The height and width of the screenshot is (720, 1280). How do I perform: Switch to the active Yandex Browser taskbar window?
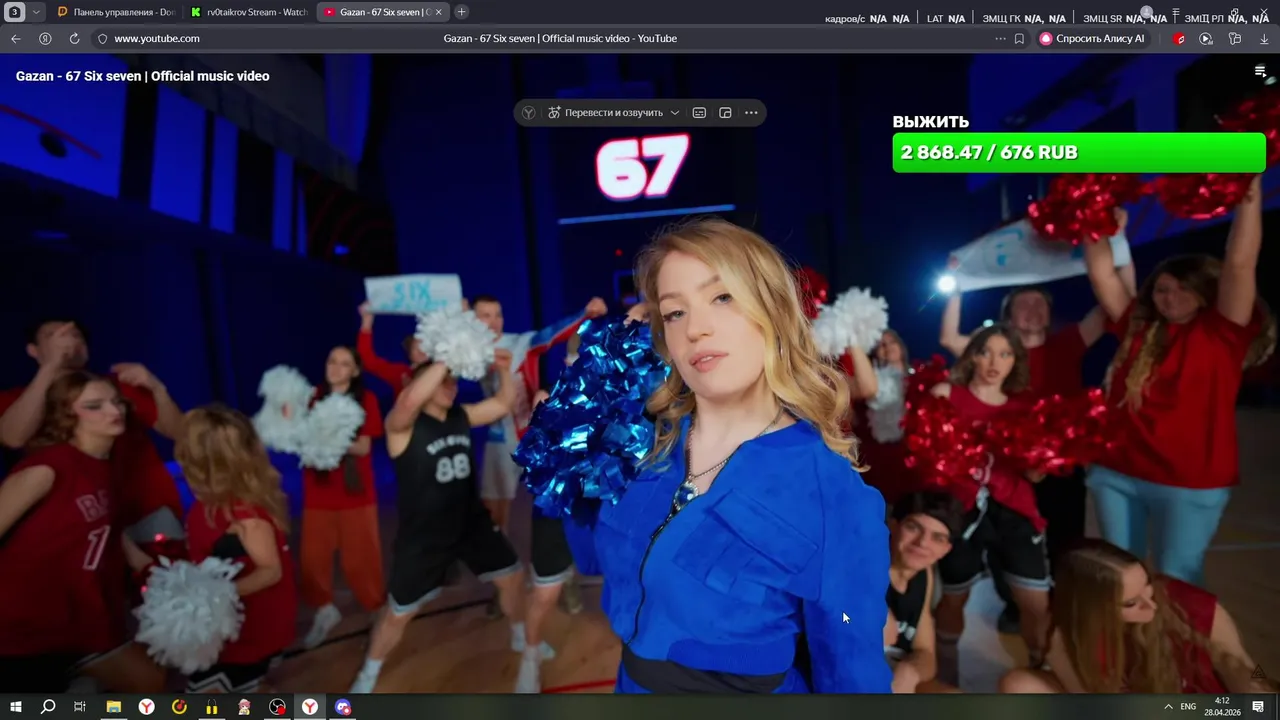310,707
